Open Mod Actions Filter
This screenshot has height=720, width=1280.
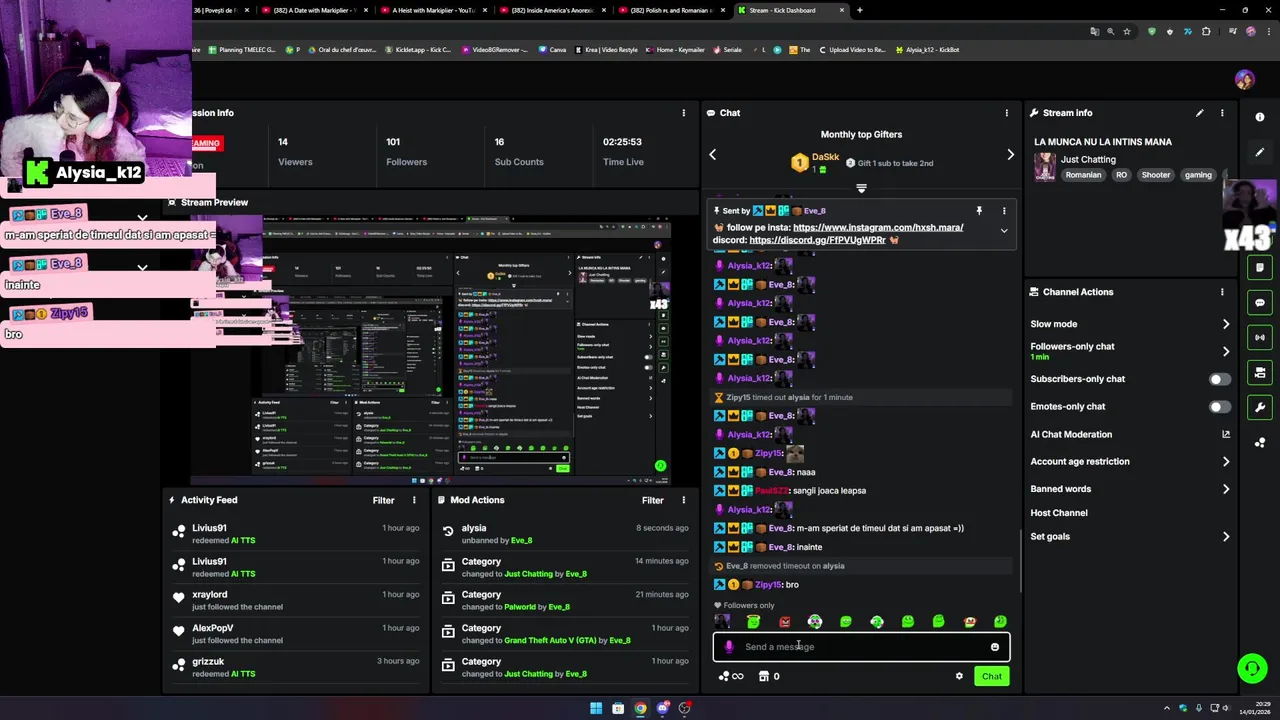(x=653, y=500)
